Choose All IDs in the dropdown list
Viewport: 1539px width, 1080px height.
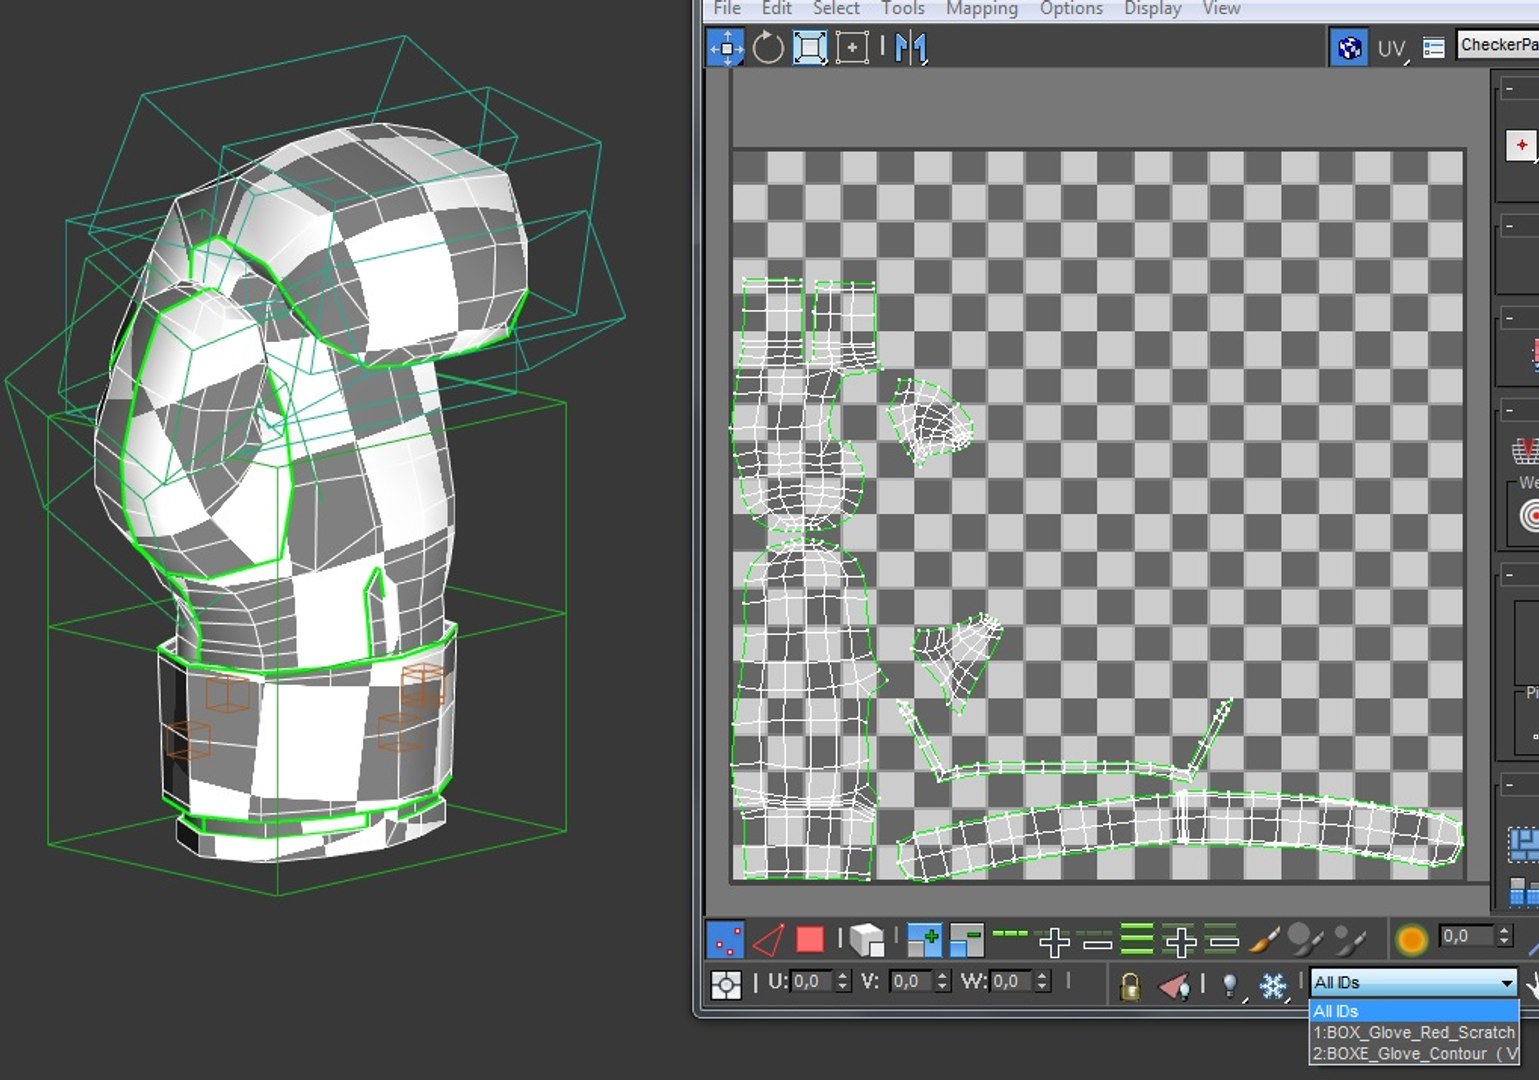click(x=1413, y=1011)
